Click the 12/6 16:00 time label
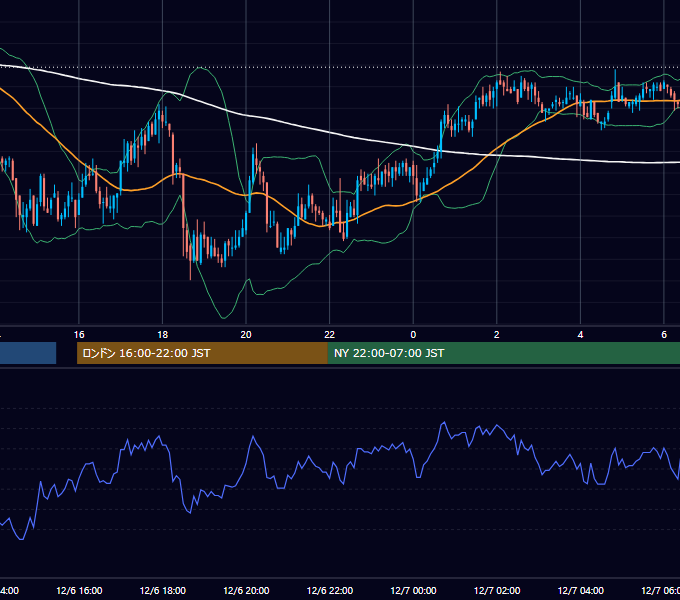The height and width of the screenshot is (600, 680). click(79, 590)
